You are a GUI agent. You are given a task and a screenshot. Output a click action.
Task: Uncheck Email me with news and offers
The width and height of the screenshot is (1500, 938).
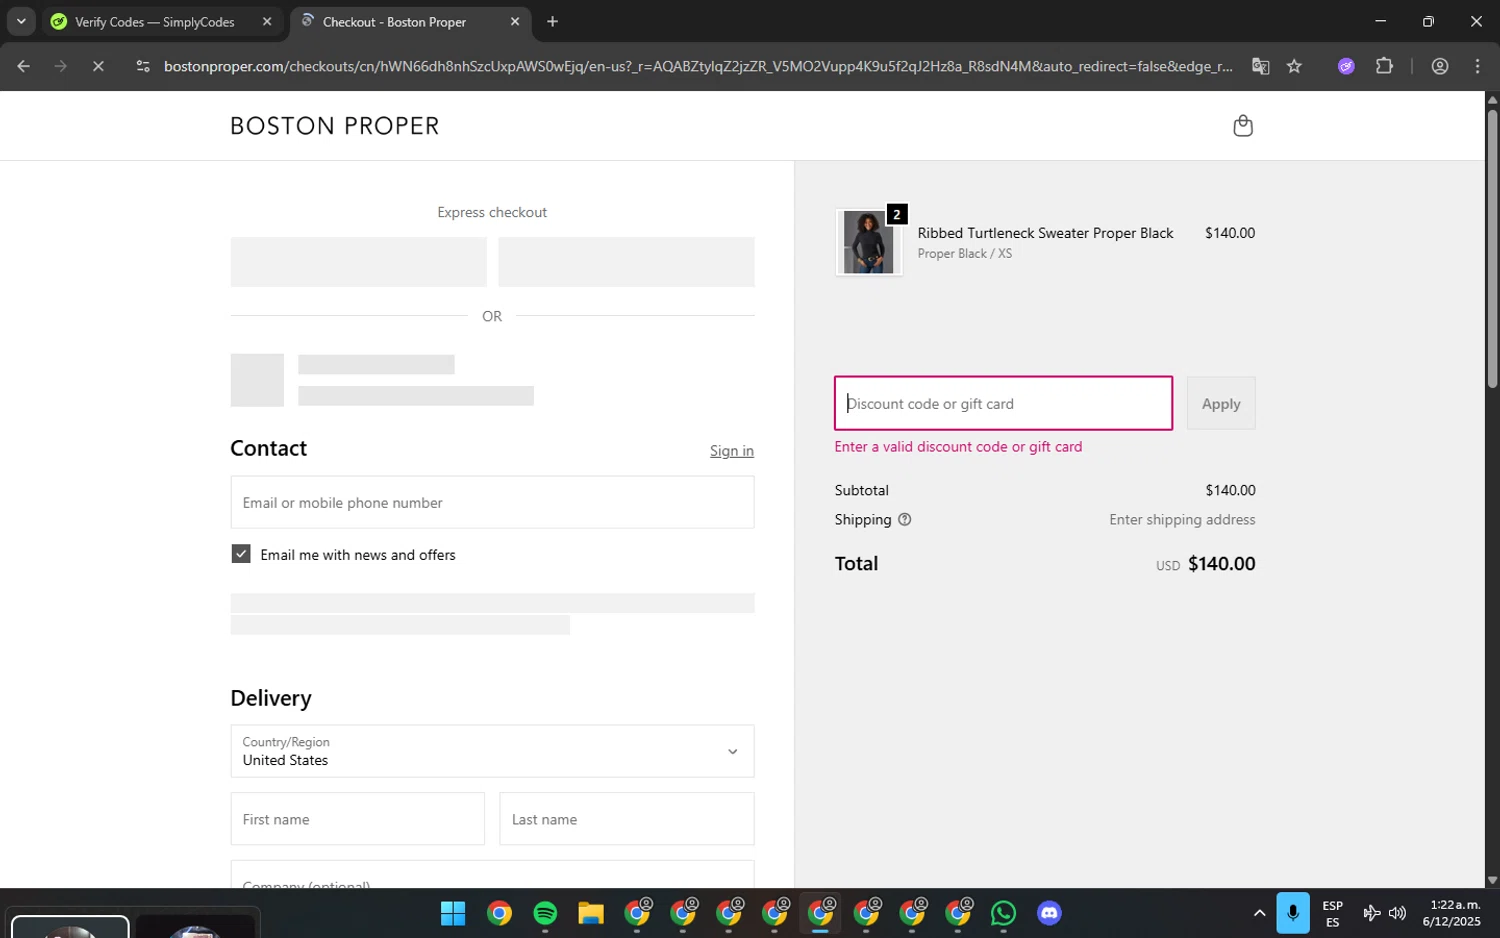pos(241,554)
